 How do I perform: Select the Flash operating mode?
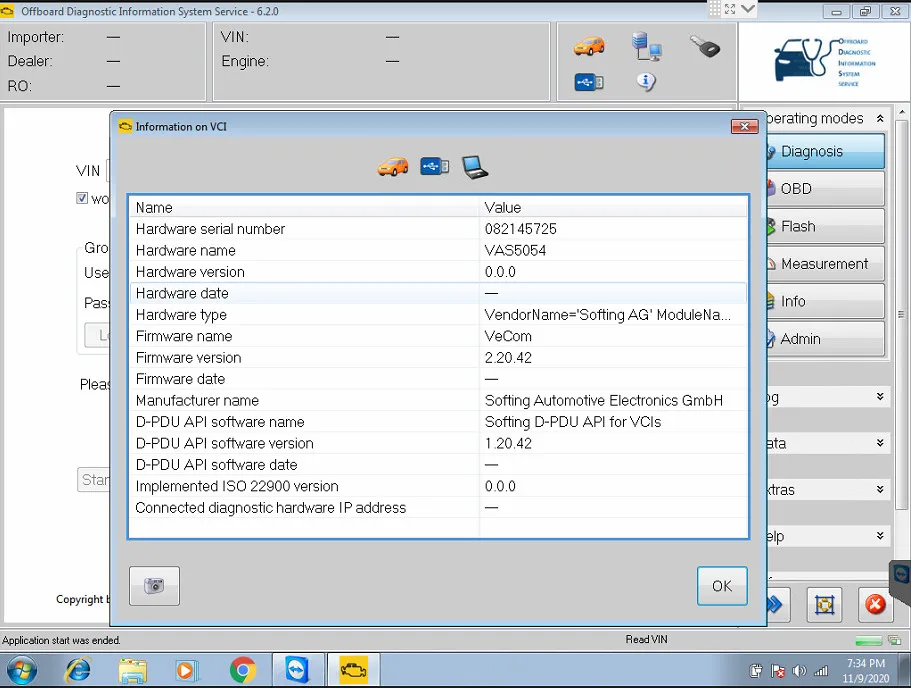pyautogui.click(x=826, y=226)
